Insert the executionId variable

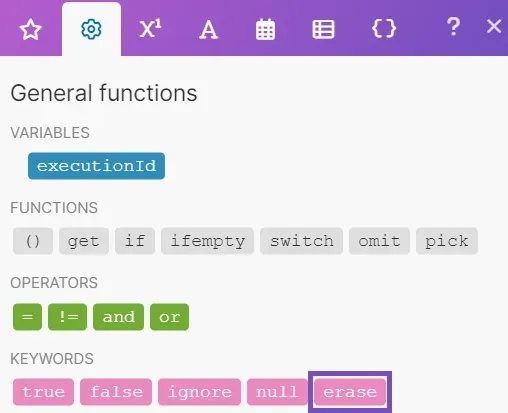coord(96,166)
